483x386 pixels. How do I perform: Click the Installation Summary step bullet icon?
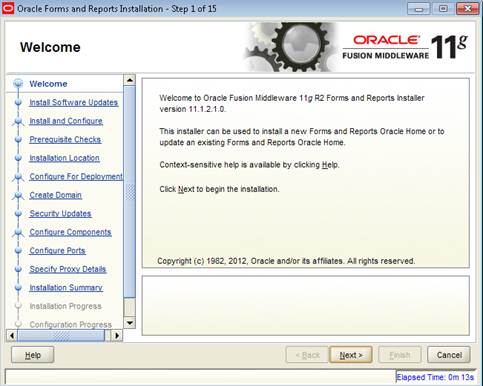click(x=18, y=287)
